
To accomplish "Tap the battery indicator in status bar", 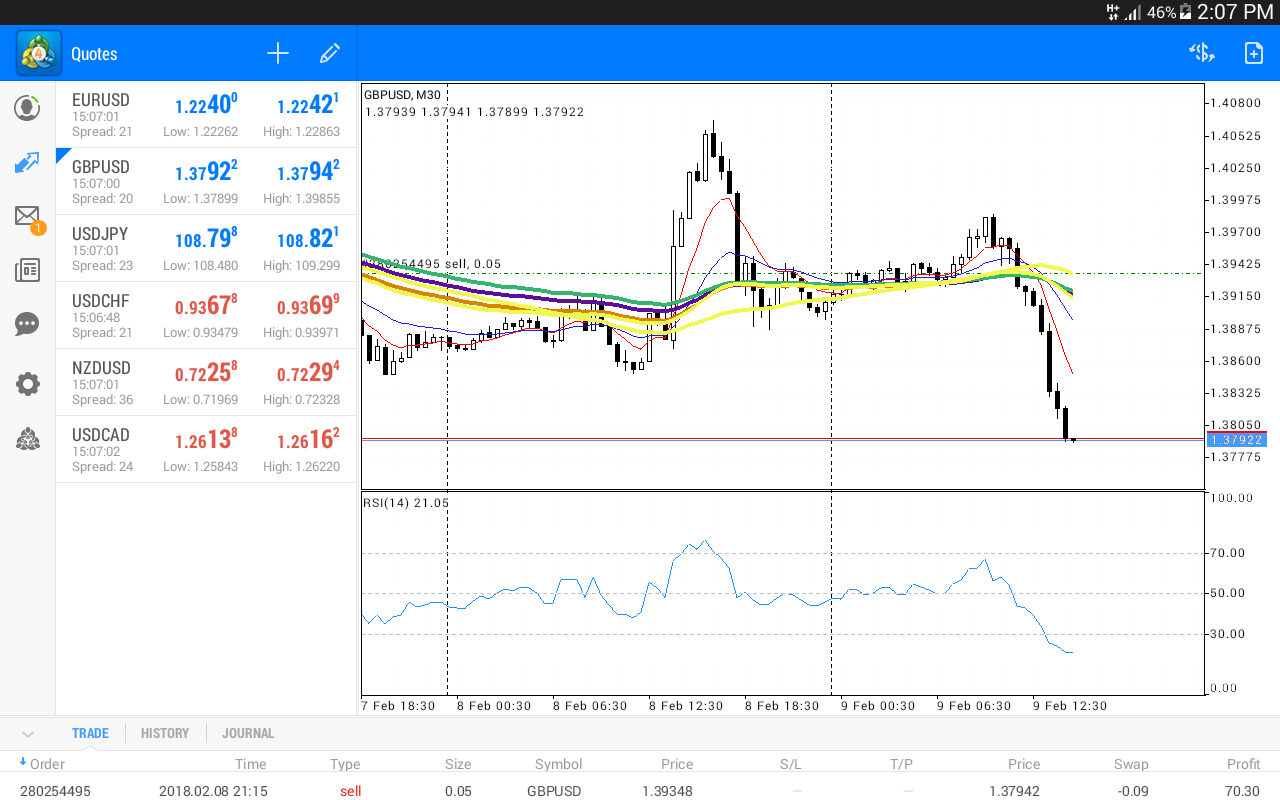I will click(x=1186, y=12).
